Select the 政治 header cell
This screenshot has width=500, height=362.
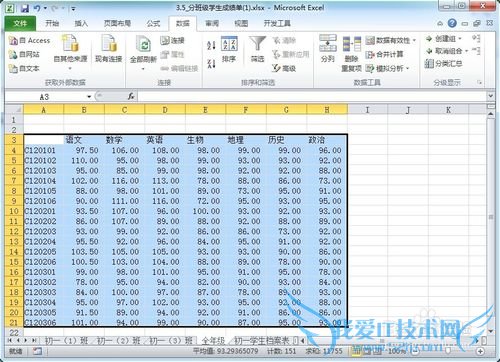coord(327,140)
